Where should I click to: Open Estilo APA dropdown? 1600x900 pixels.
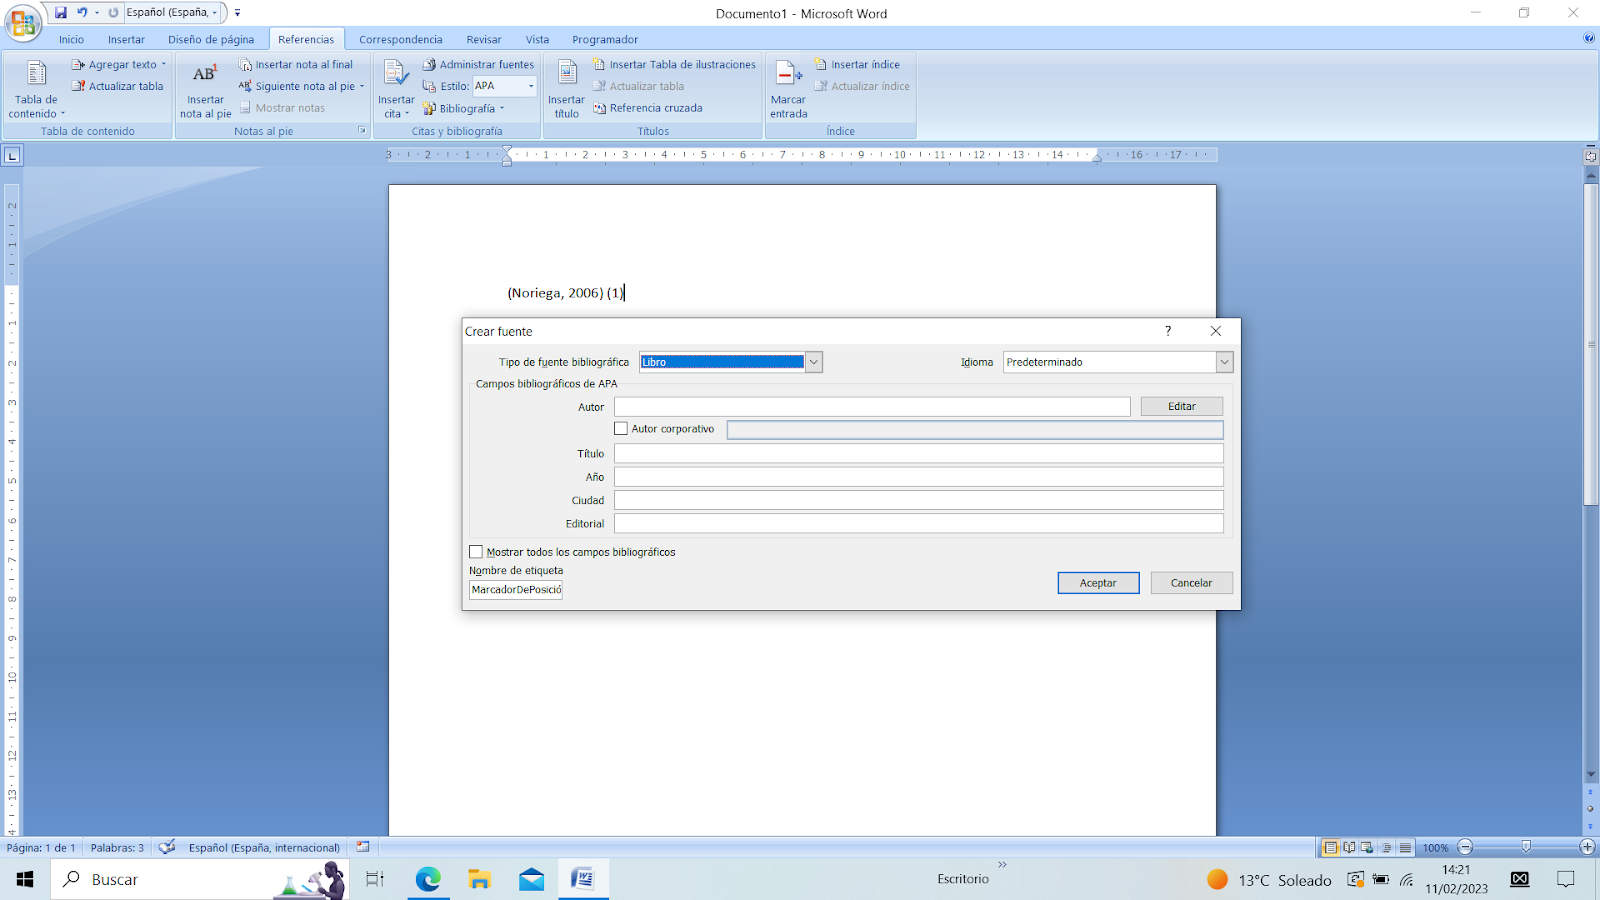point(531,86)
